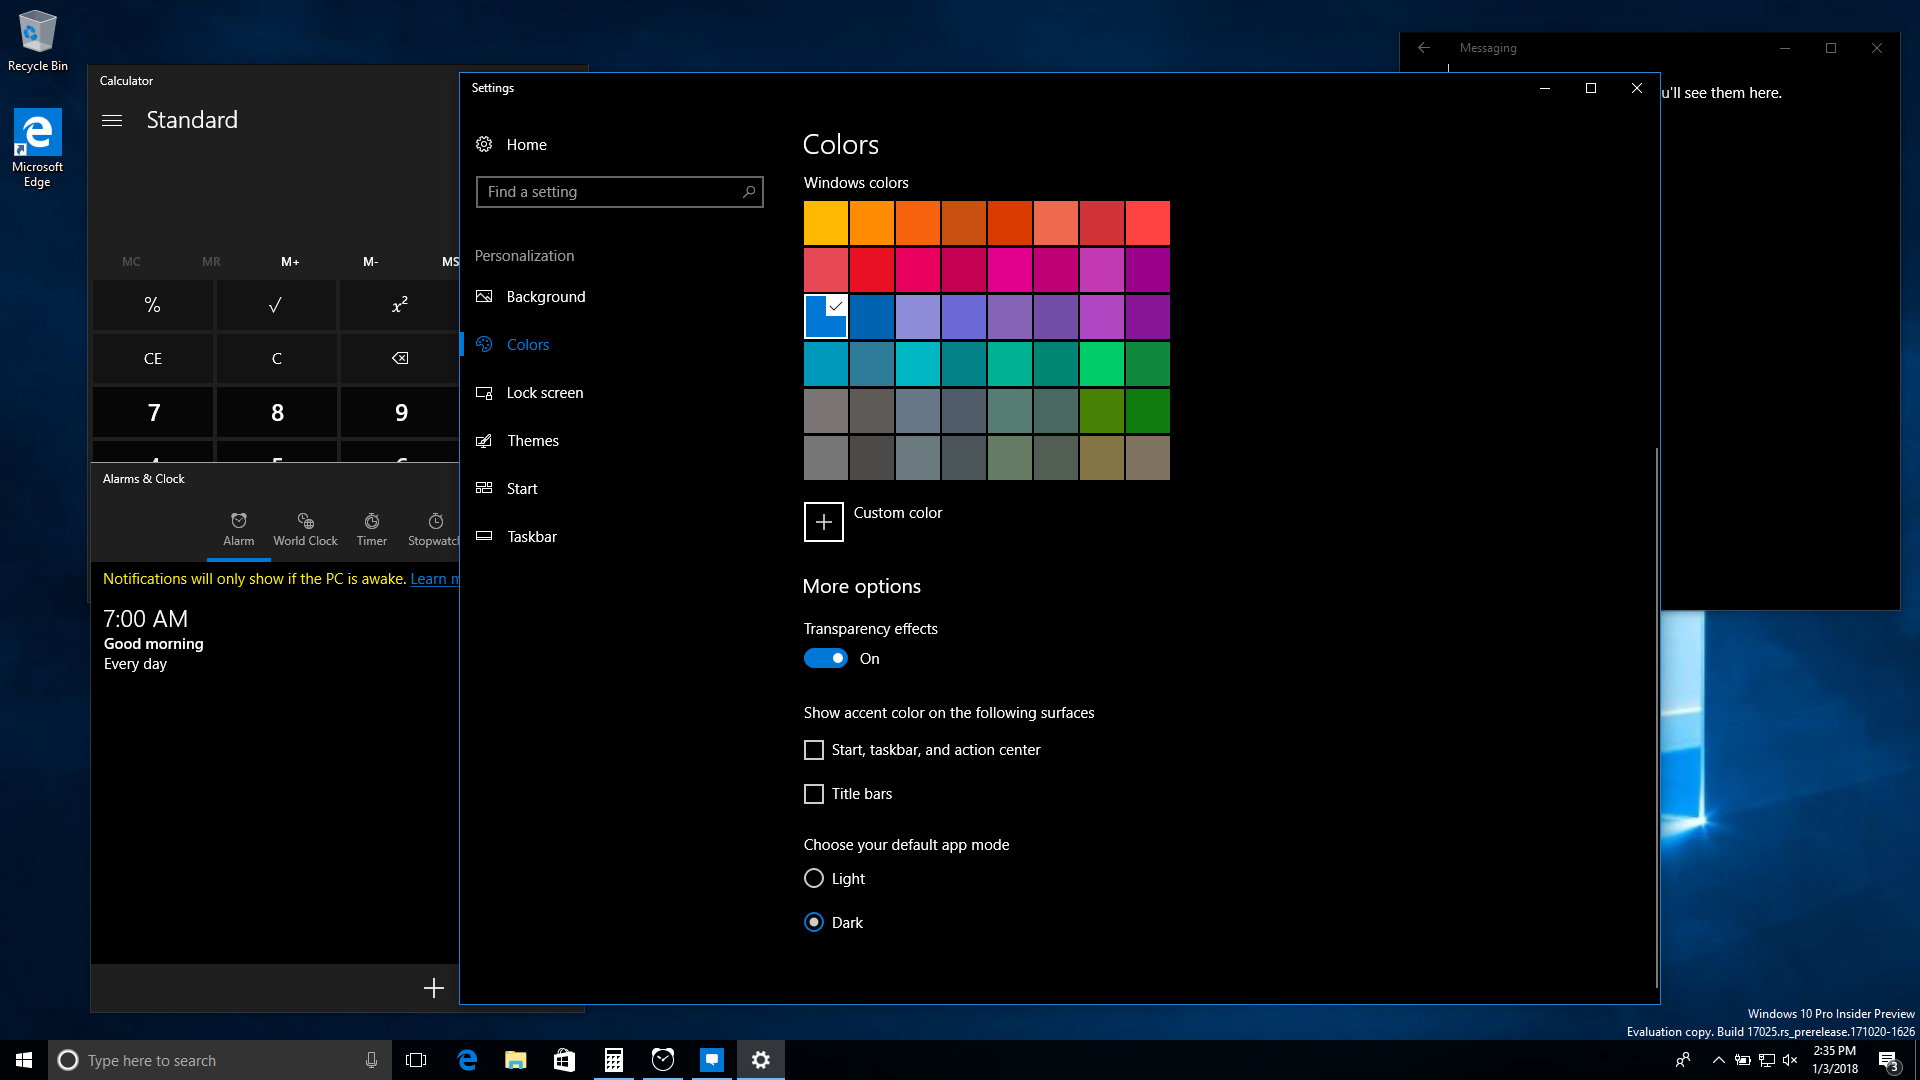
Task: Open calculator hamburger menu
Action: [x=112, y=120]
